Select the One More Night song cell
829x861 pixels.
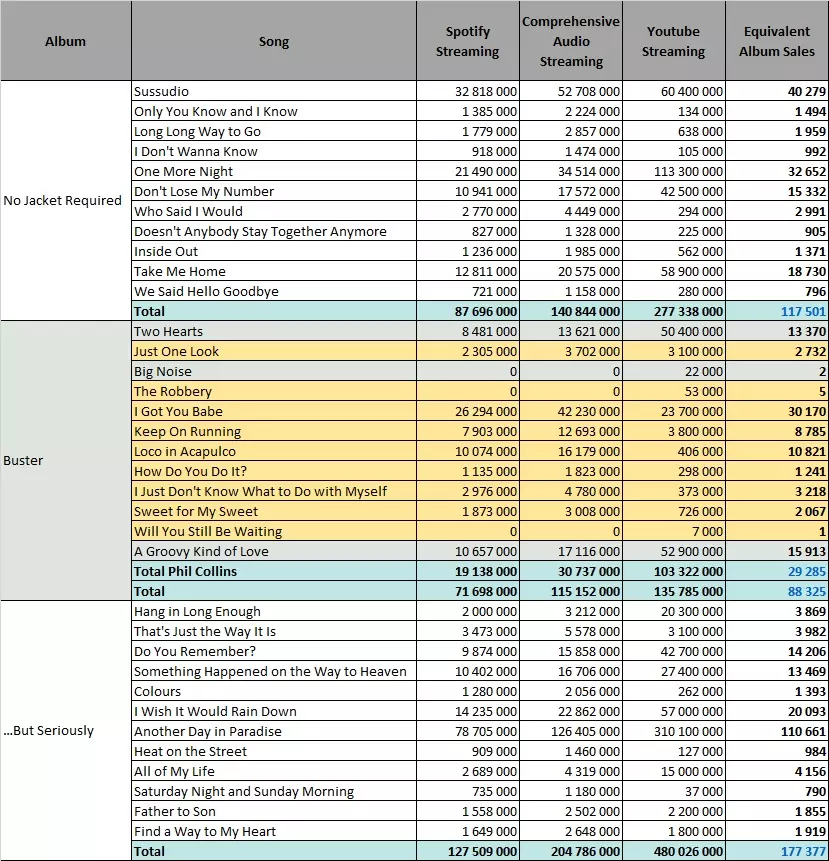pyautogui.click(x=274, y=171)
